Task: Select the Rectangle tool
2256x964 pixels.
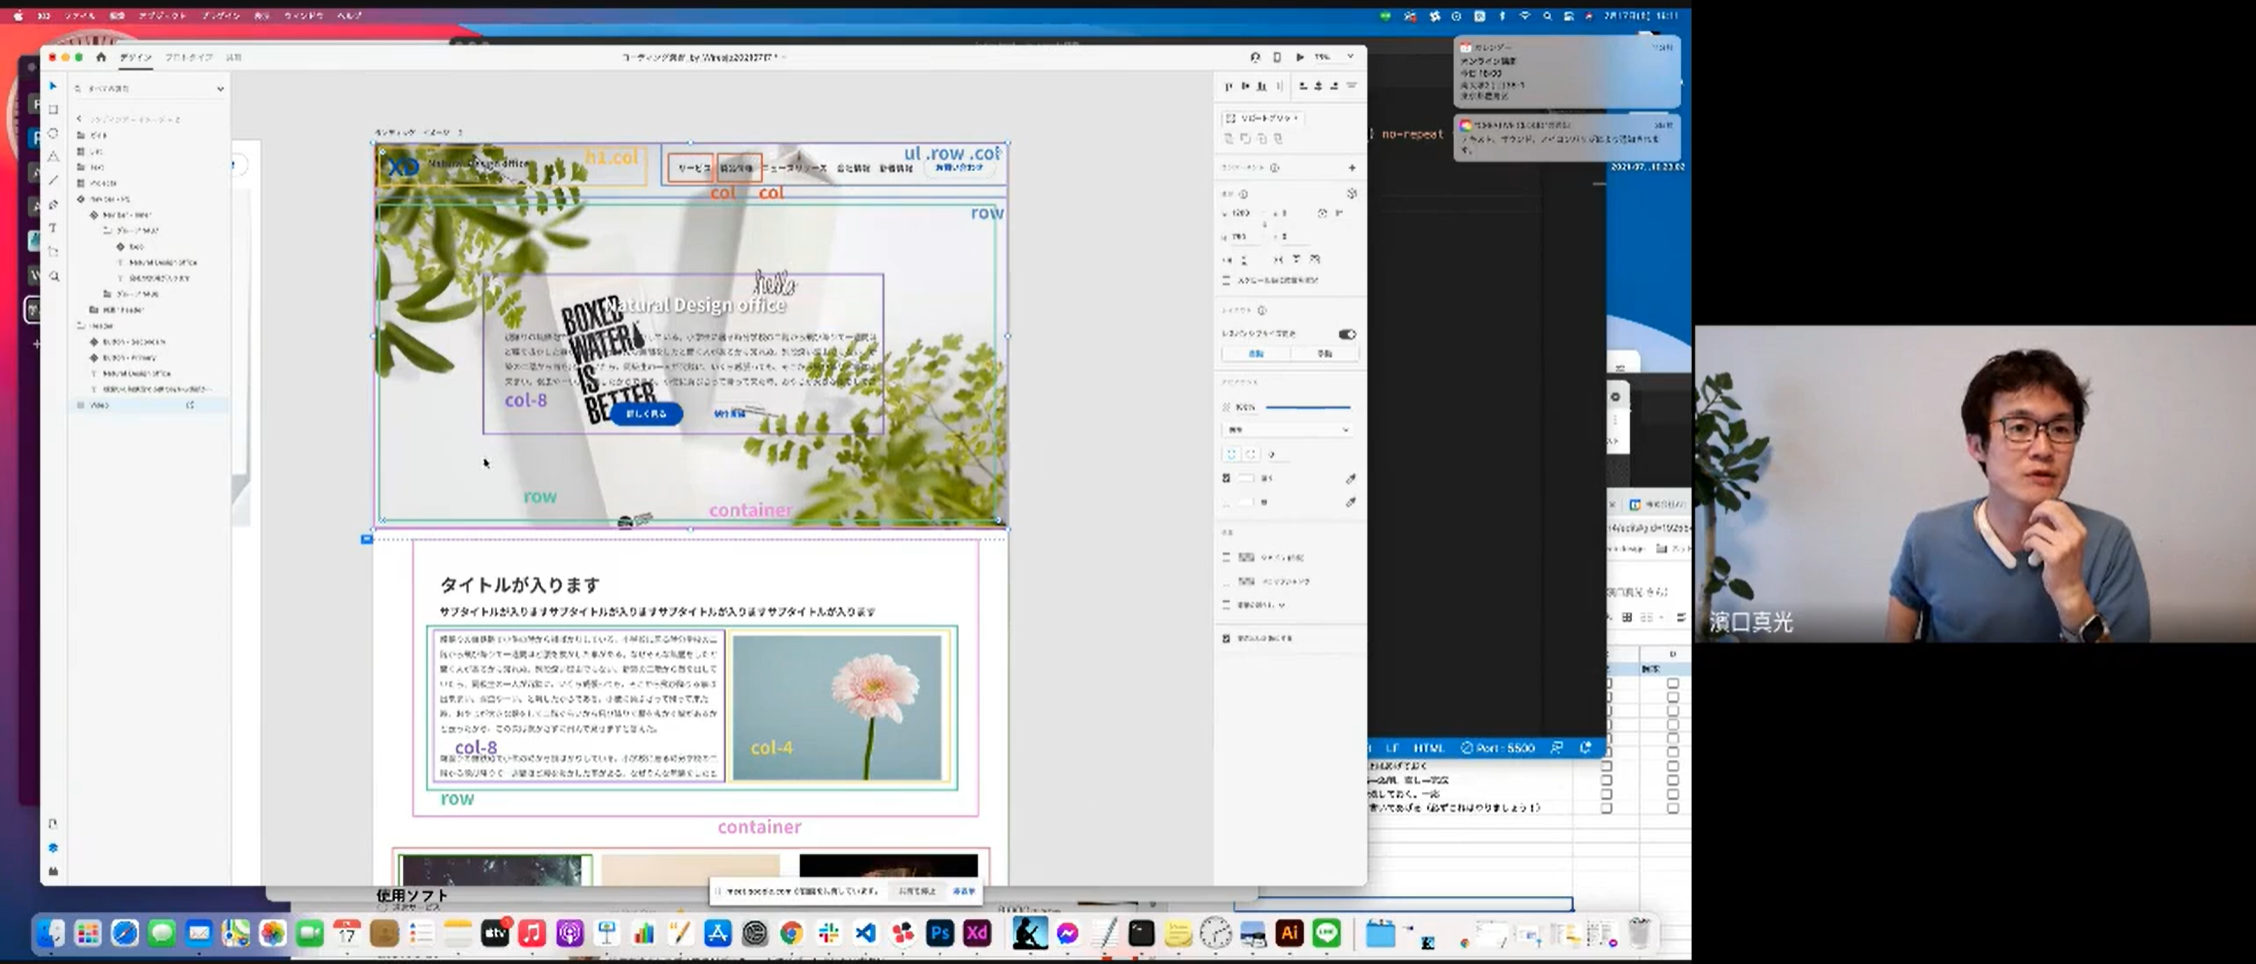Action: coord(54,109)
